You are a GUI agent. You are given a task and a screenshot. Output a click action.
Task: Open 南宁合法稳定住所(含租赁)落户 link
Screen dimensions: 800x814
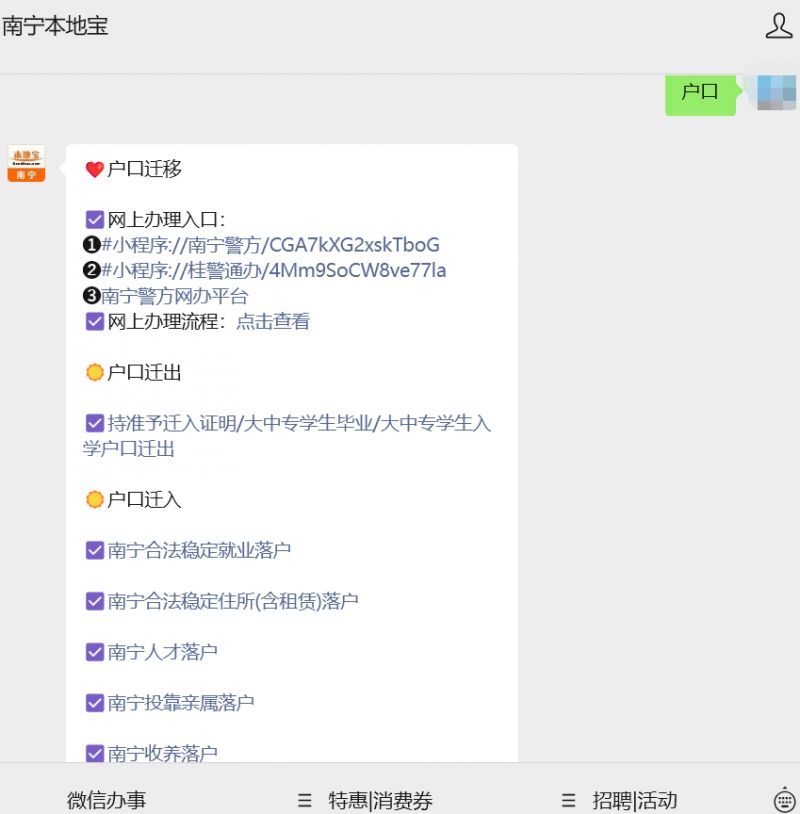coord(233,601)
